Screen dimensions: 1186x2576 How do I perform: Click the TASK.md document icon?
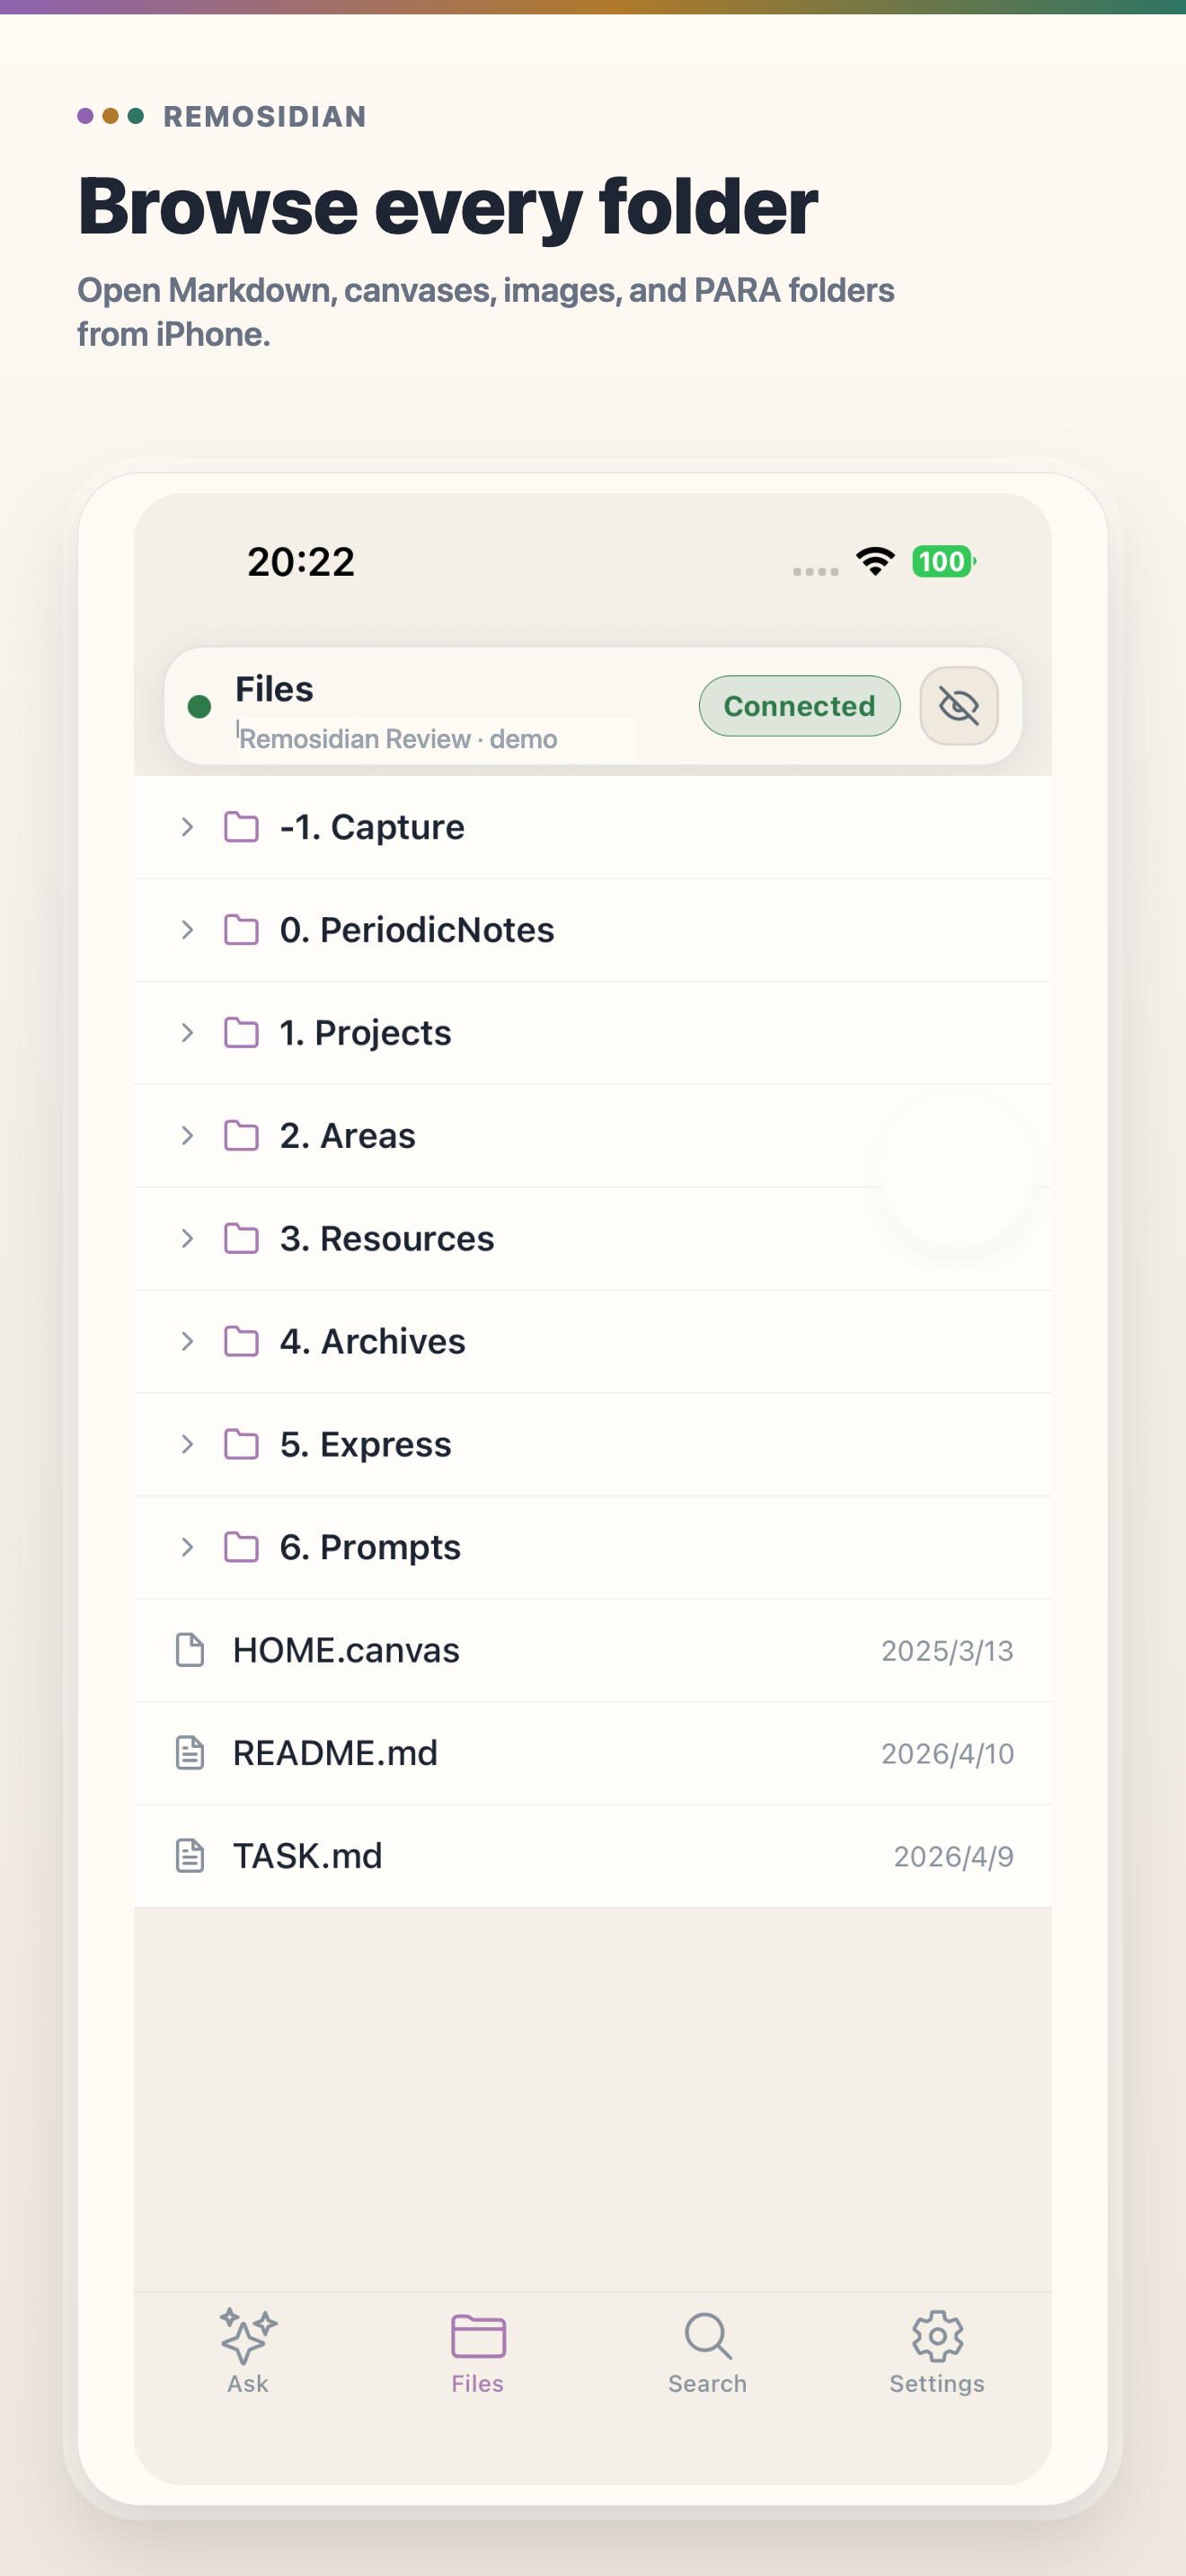pos(190,1857)
